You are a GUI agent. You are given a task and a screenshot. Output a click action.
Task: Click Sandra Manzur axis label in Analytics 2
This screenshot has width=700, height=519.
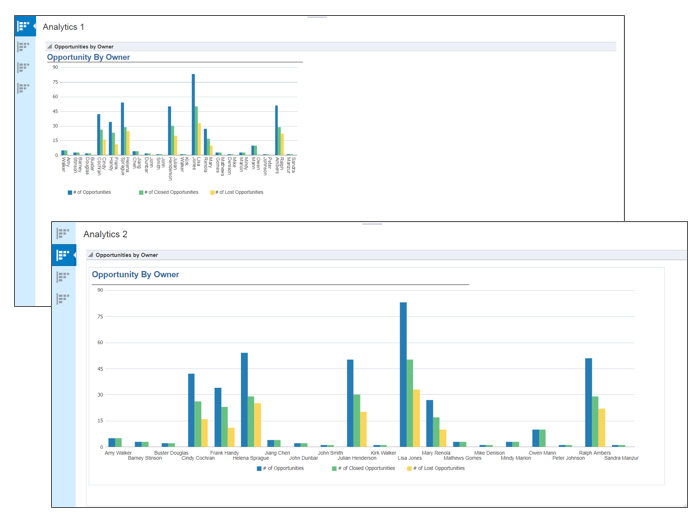tap(621, 458)
